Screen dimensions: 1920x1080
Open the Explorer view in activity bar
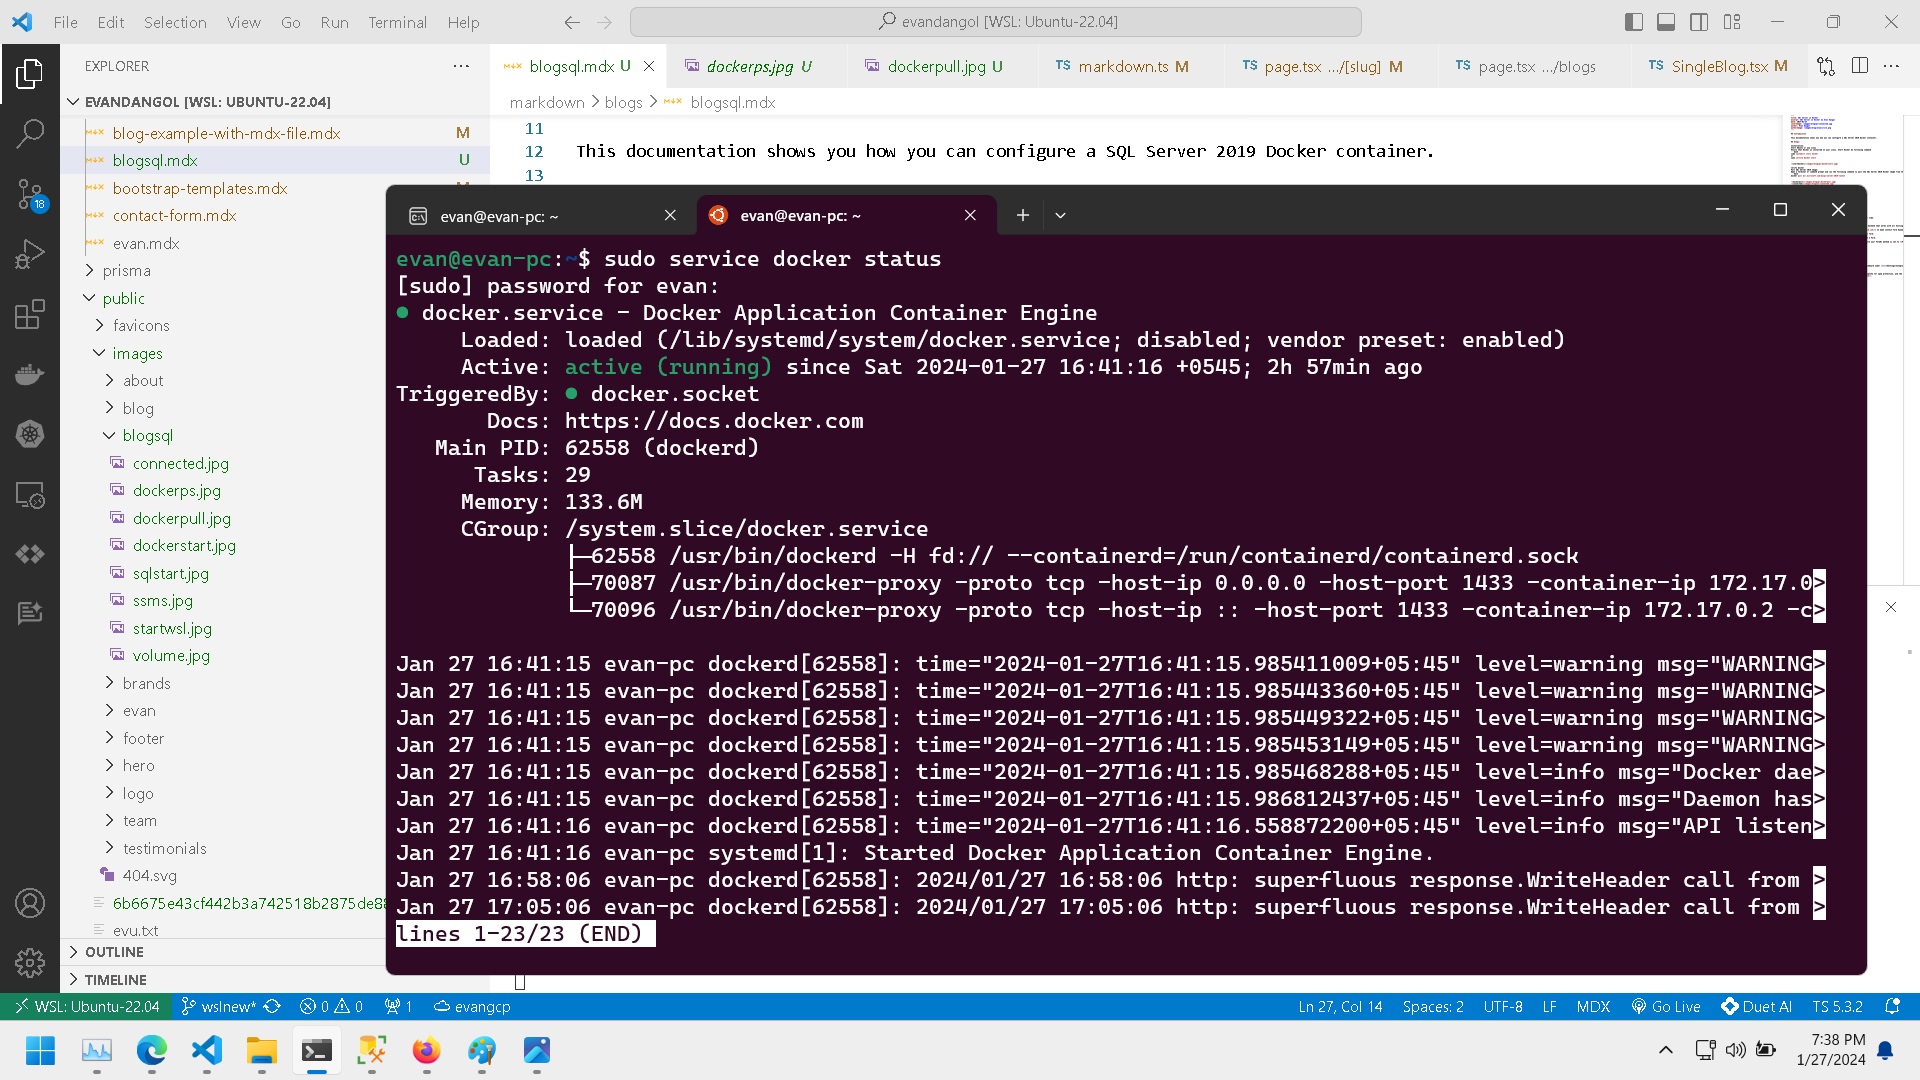click(30, 74)
